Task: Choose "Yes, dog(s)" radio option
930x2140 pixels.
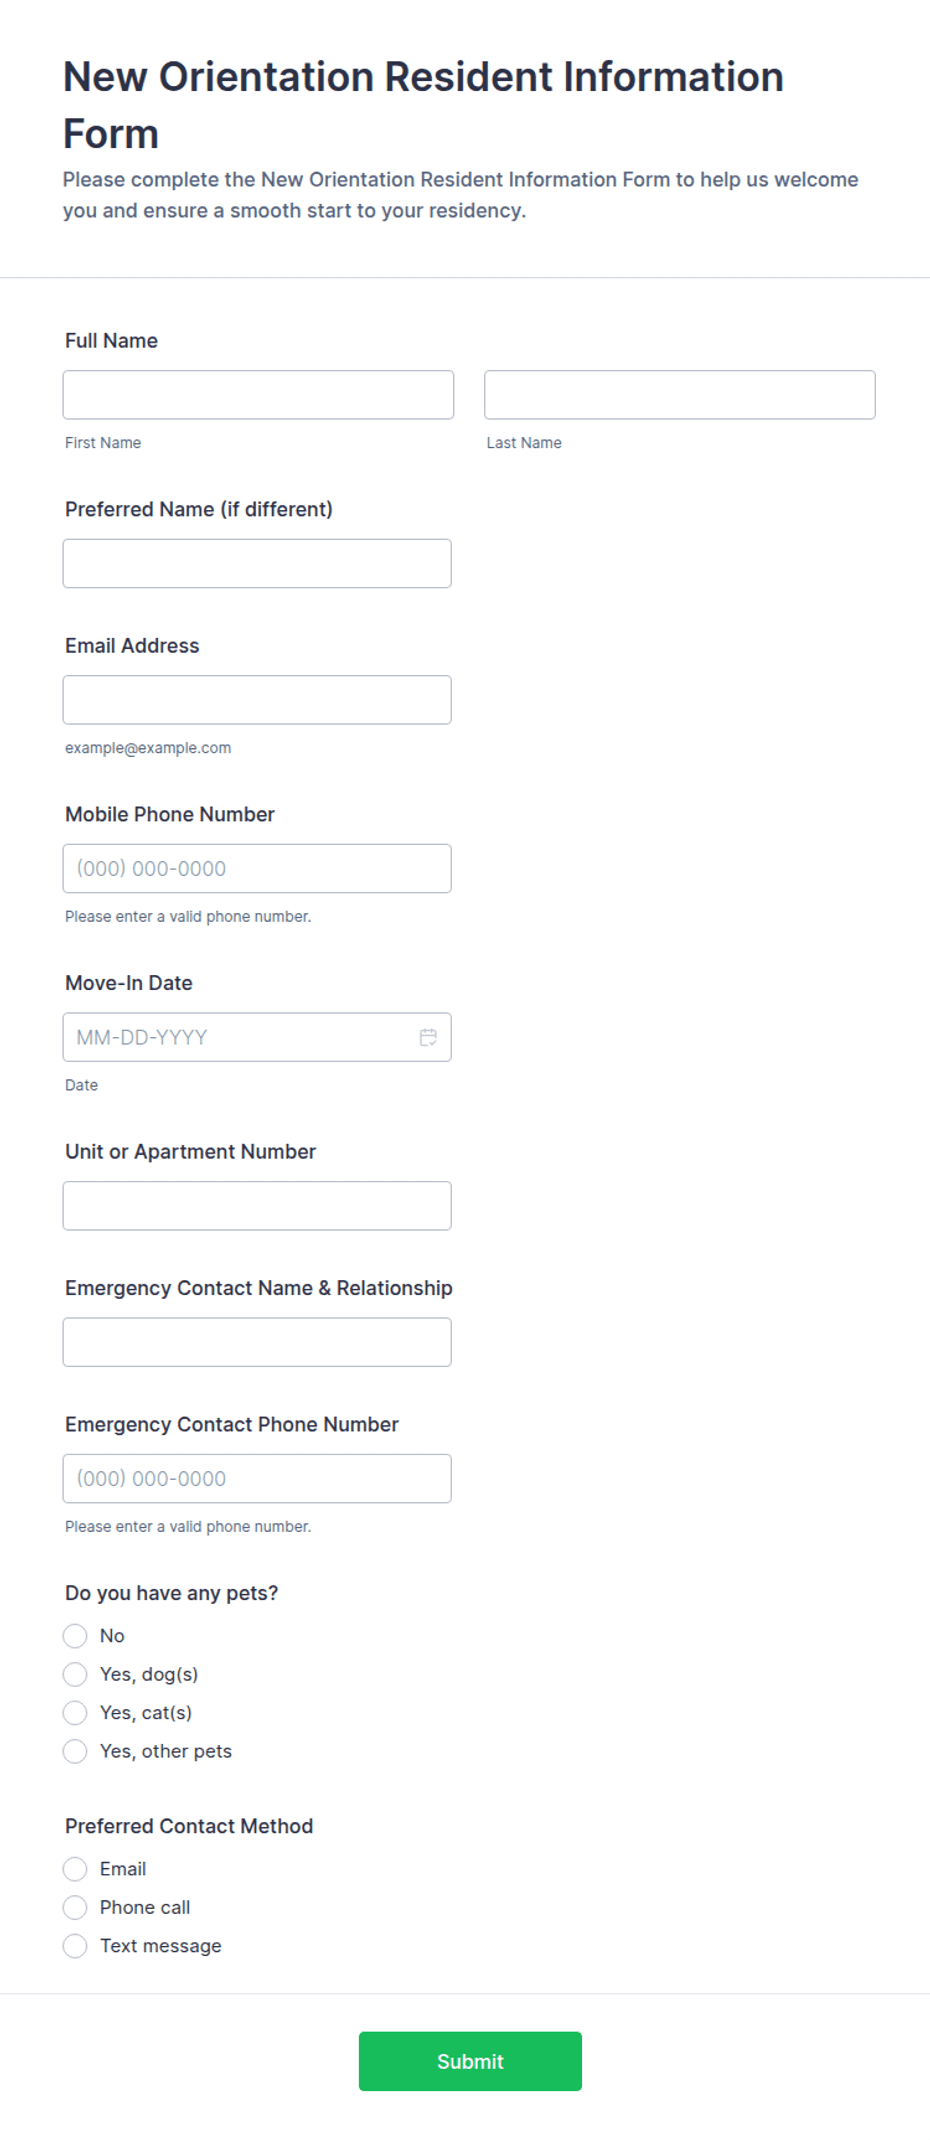Action: coord(75,1674)
